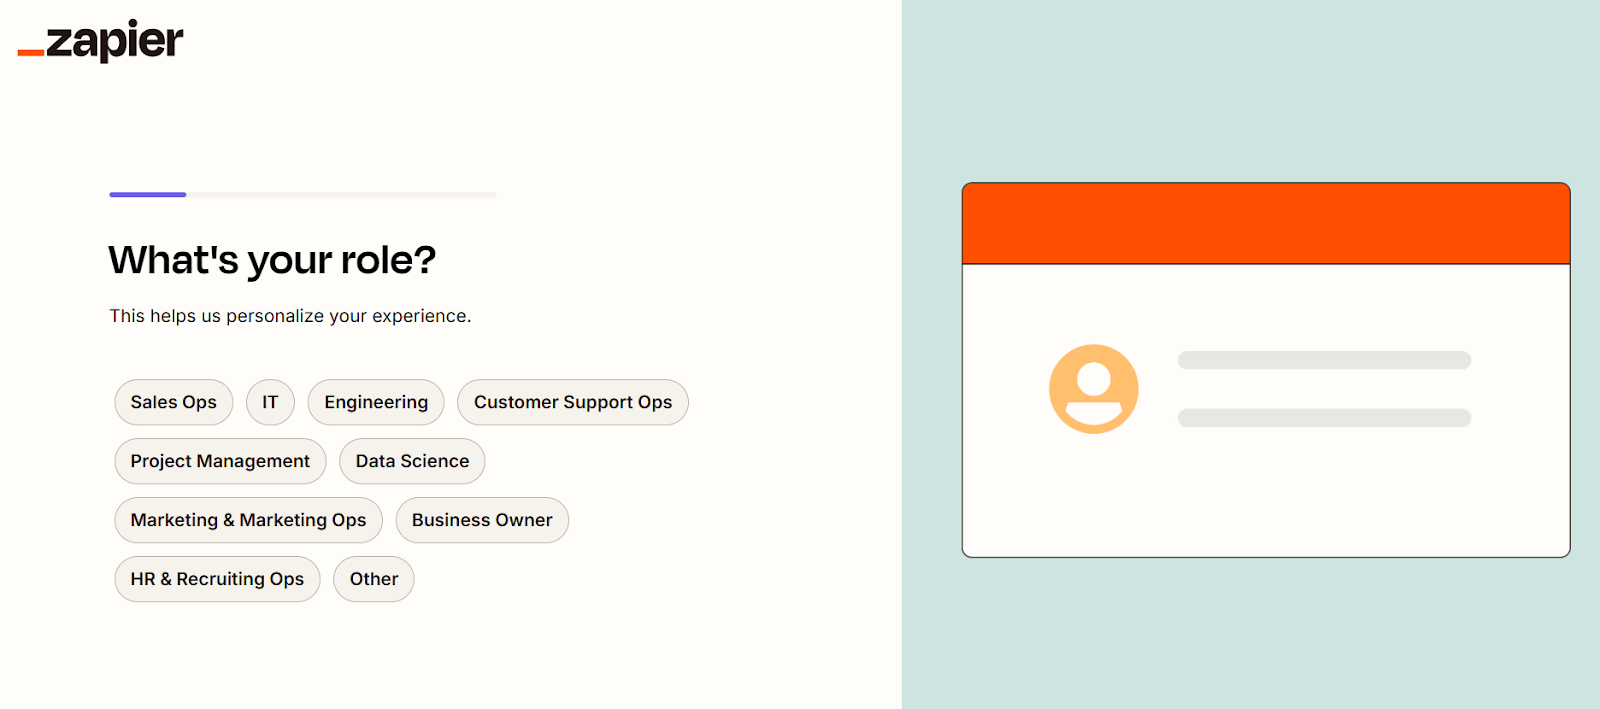Screen dimensions: 1600x709
Task: Pick Marketing & Marketing Ops
Action: [x=248, y=520]
